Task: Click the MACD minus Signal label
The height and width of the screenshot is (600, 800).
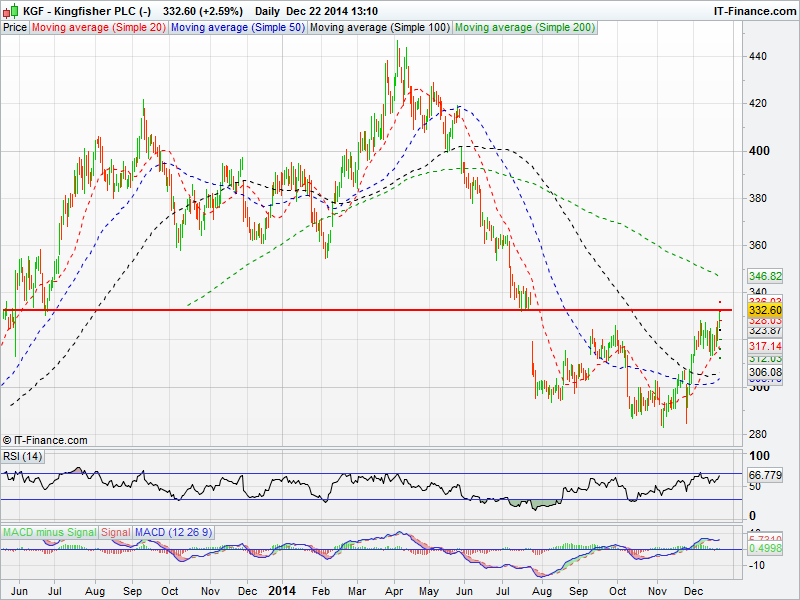Action: tap(49, 532)
